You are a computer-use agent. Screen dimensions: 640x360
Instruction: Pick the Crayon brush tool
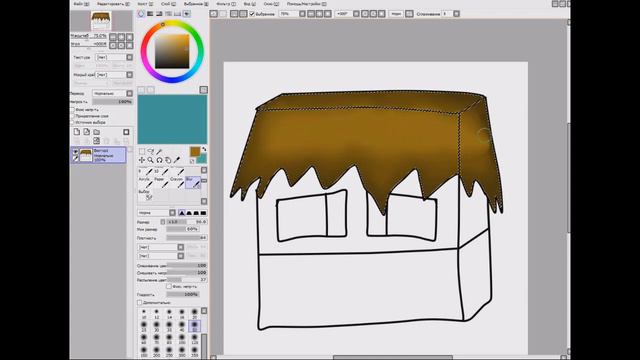(177, 182)
